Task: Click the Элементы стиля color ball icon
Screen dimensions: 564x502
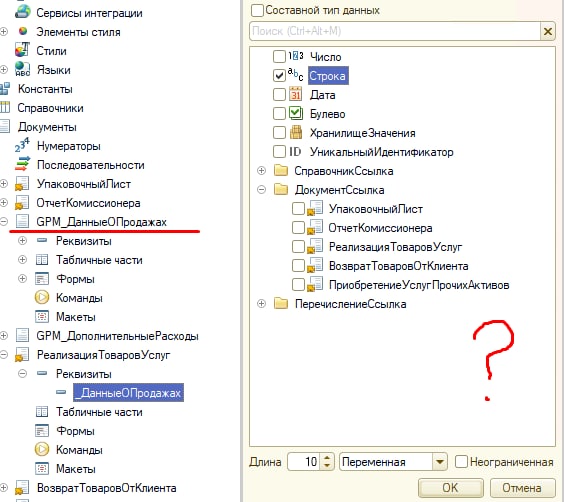Action: (x=23, y=31)
